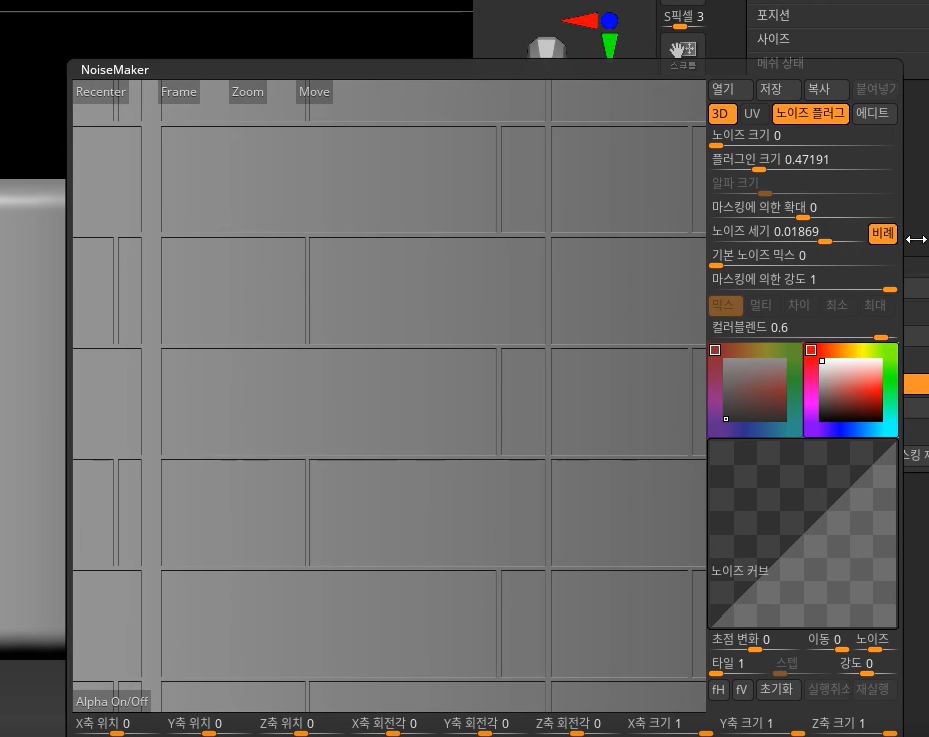Toggle the 비례 button
The height and width of the screenshot is (737, 929).
pyautogui.click(x=882, y=233)
